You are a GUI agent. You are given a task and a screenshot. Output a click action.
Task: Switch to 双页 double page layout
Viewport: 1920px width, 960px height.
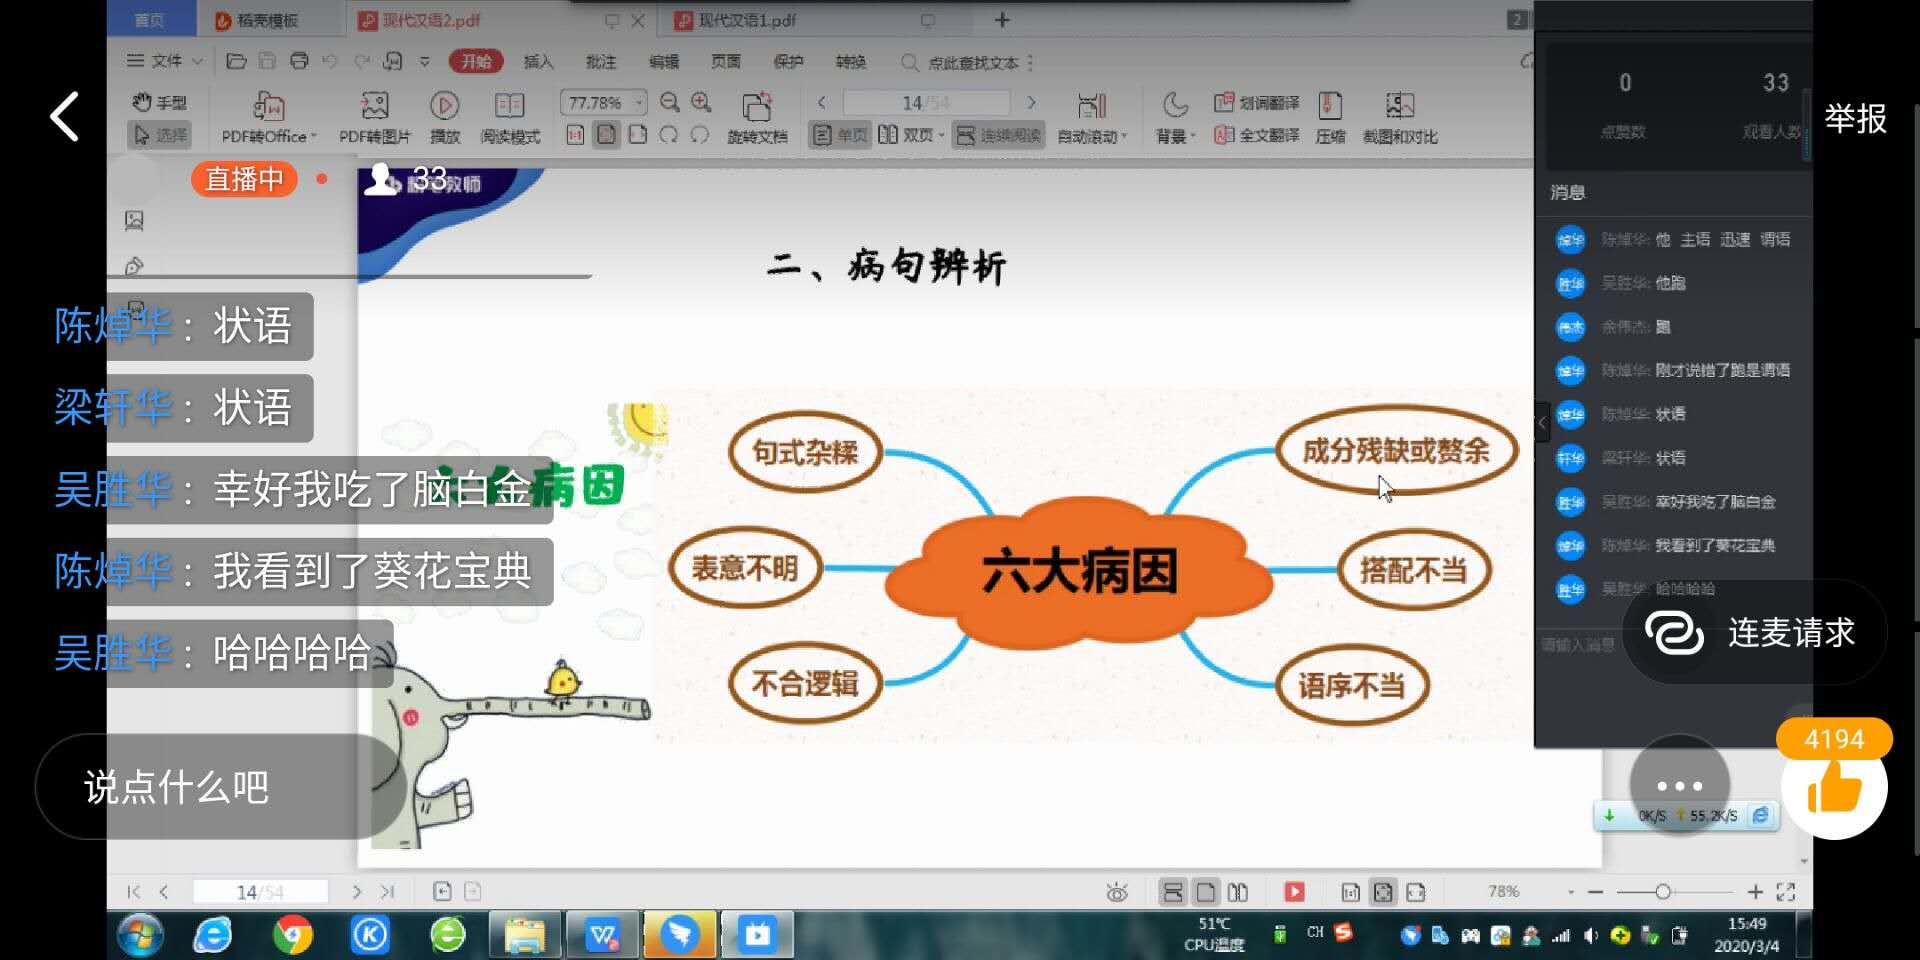[910, 135]
